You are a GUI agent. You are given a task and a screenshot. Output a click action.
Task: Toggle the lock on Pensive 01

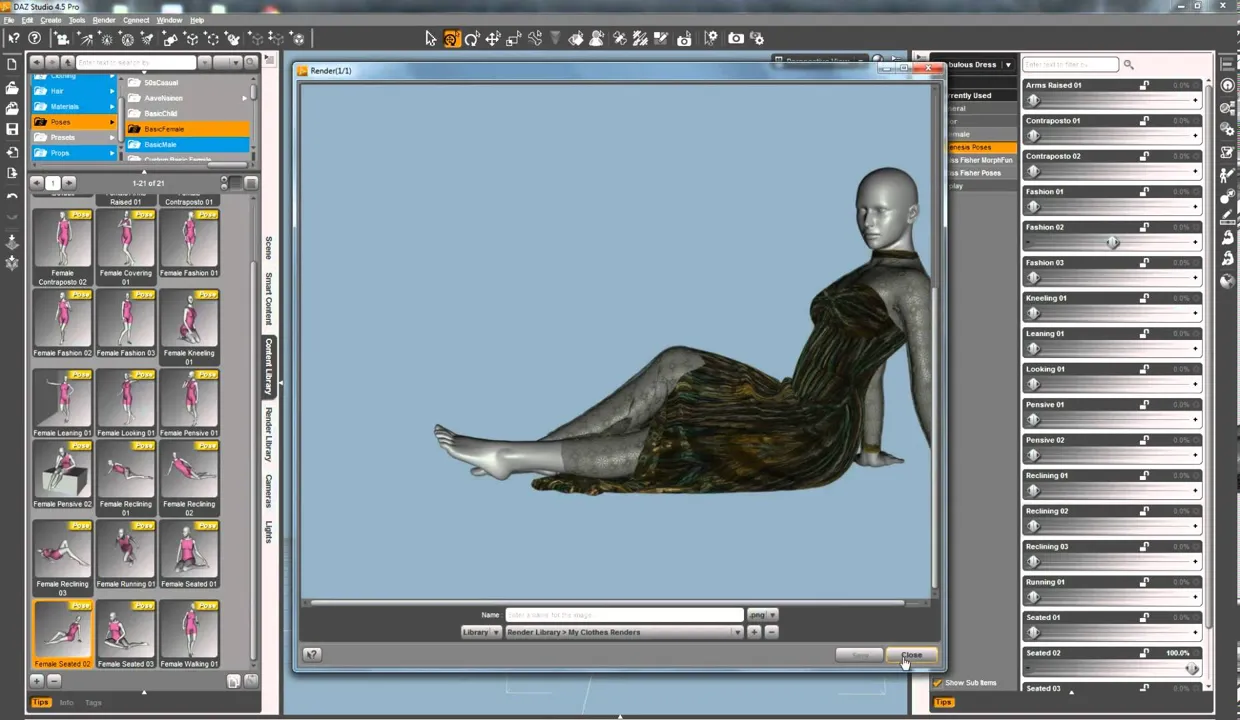click(1144, 404)
